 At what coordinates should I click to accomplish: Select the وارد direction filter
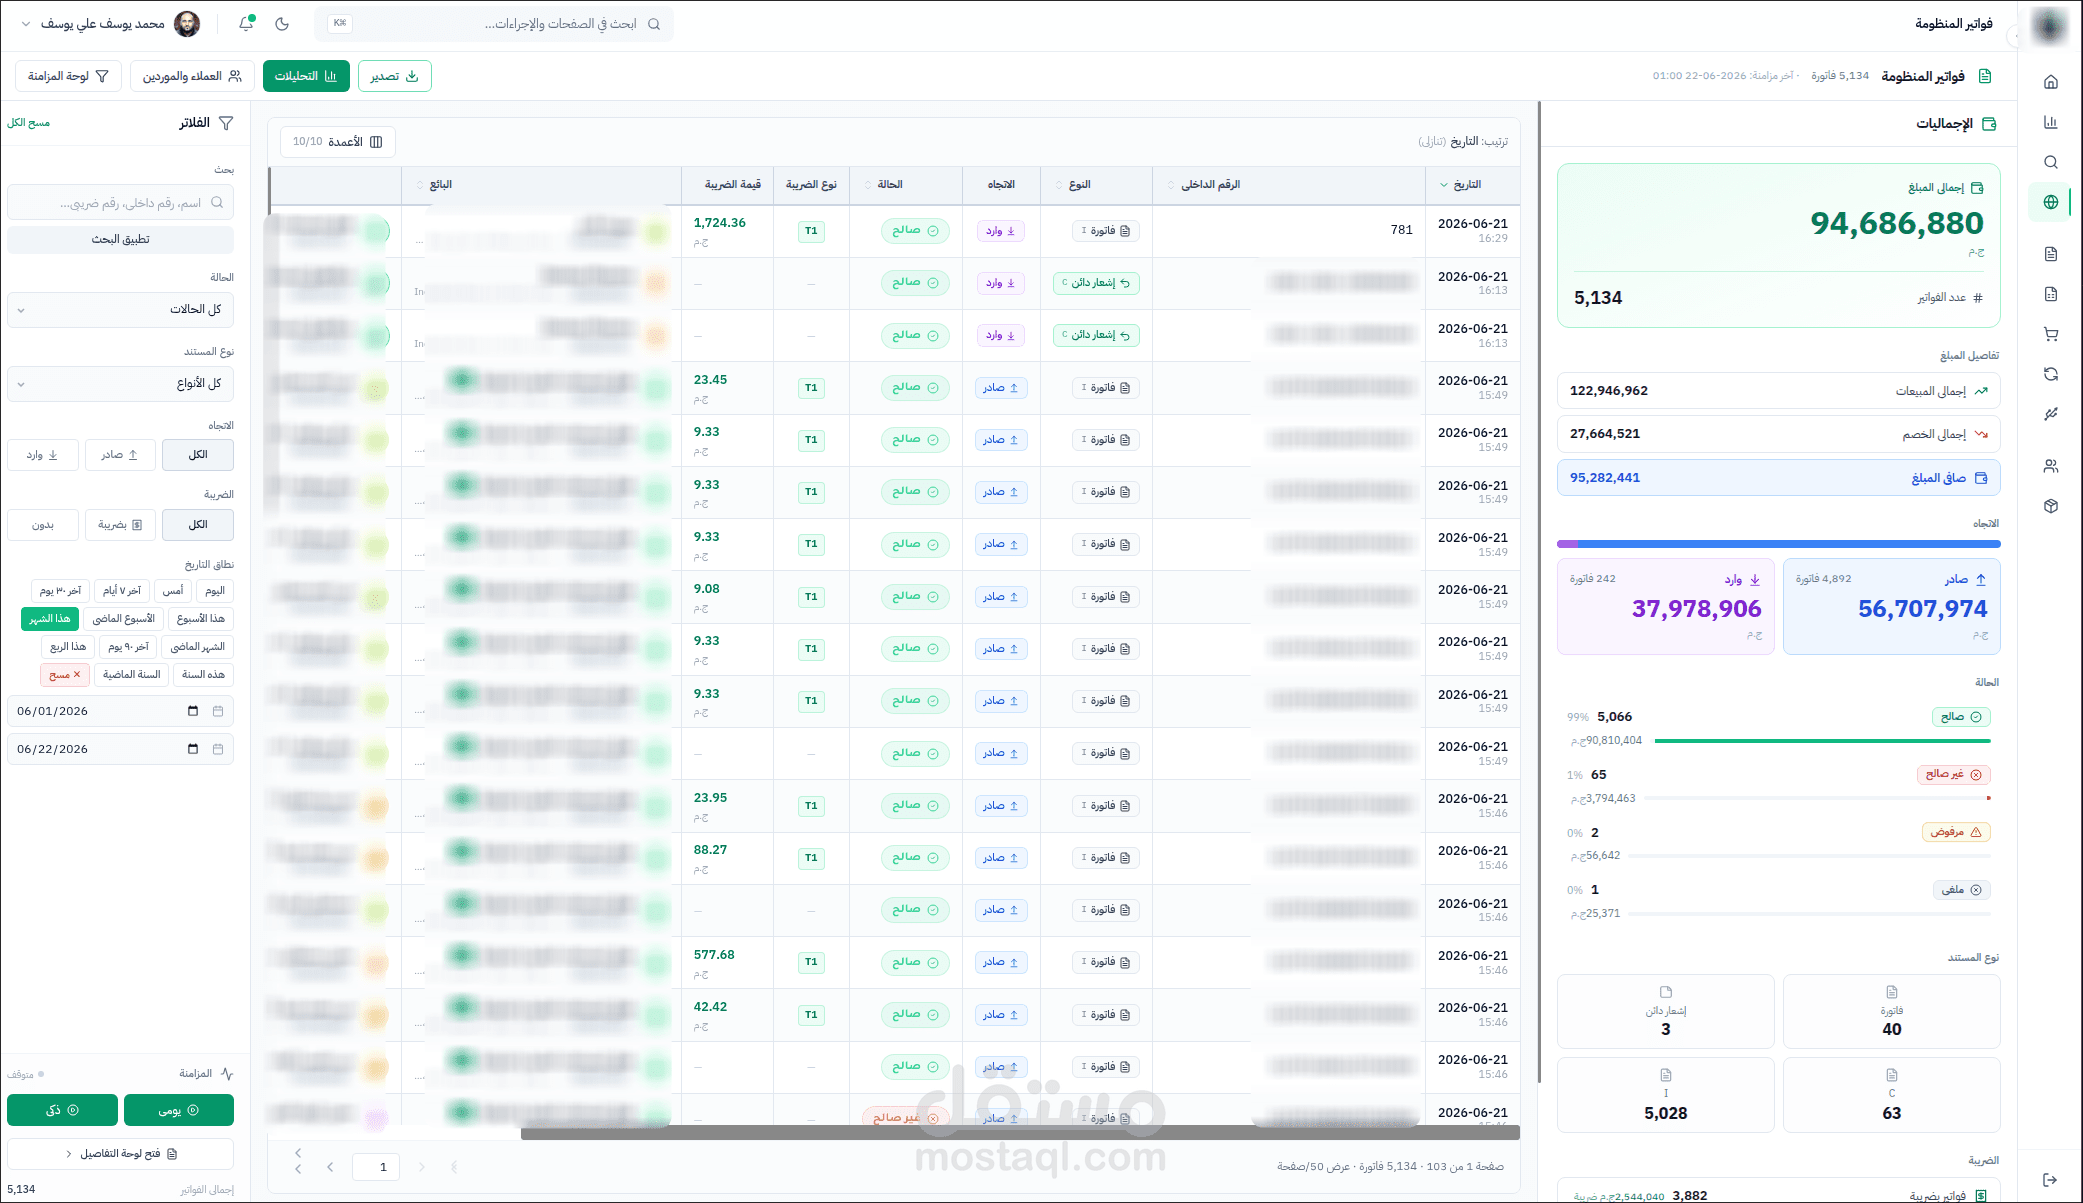(x=43, y=455)
